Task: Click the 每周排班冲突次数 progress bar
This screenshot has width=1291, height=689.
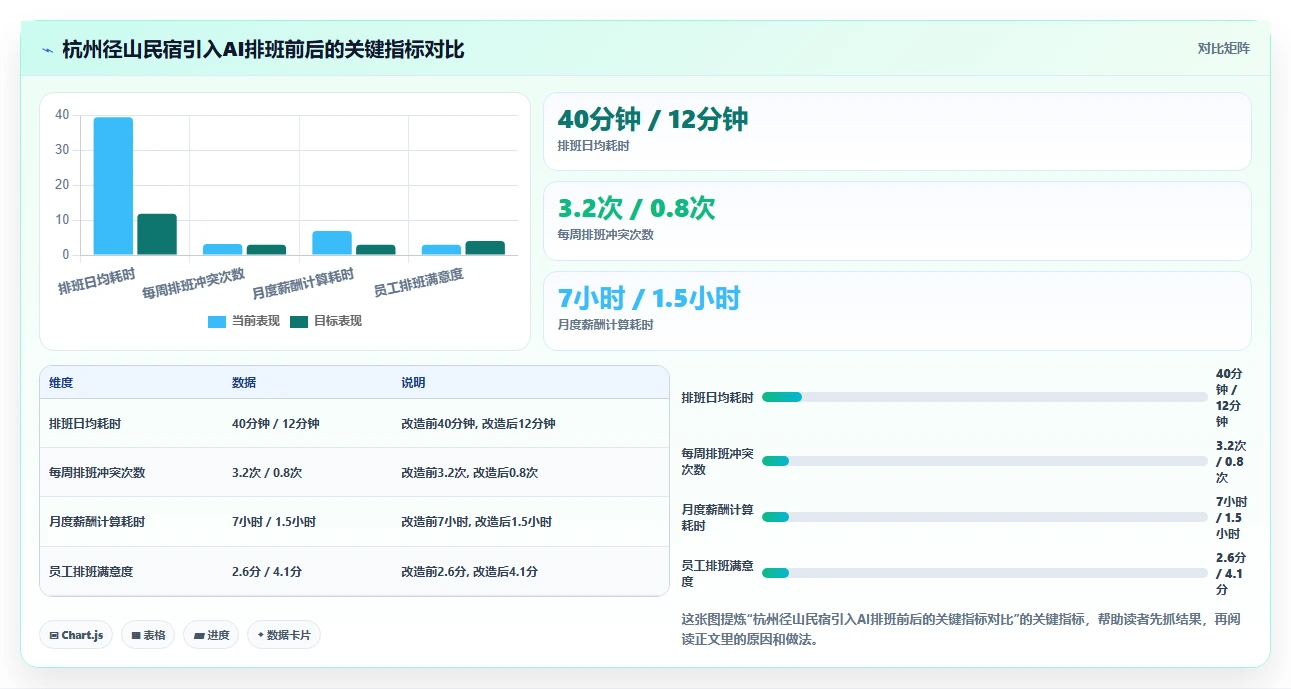Action: pyautogui.click(x=985, y=461)
